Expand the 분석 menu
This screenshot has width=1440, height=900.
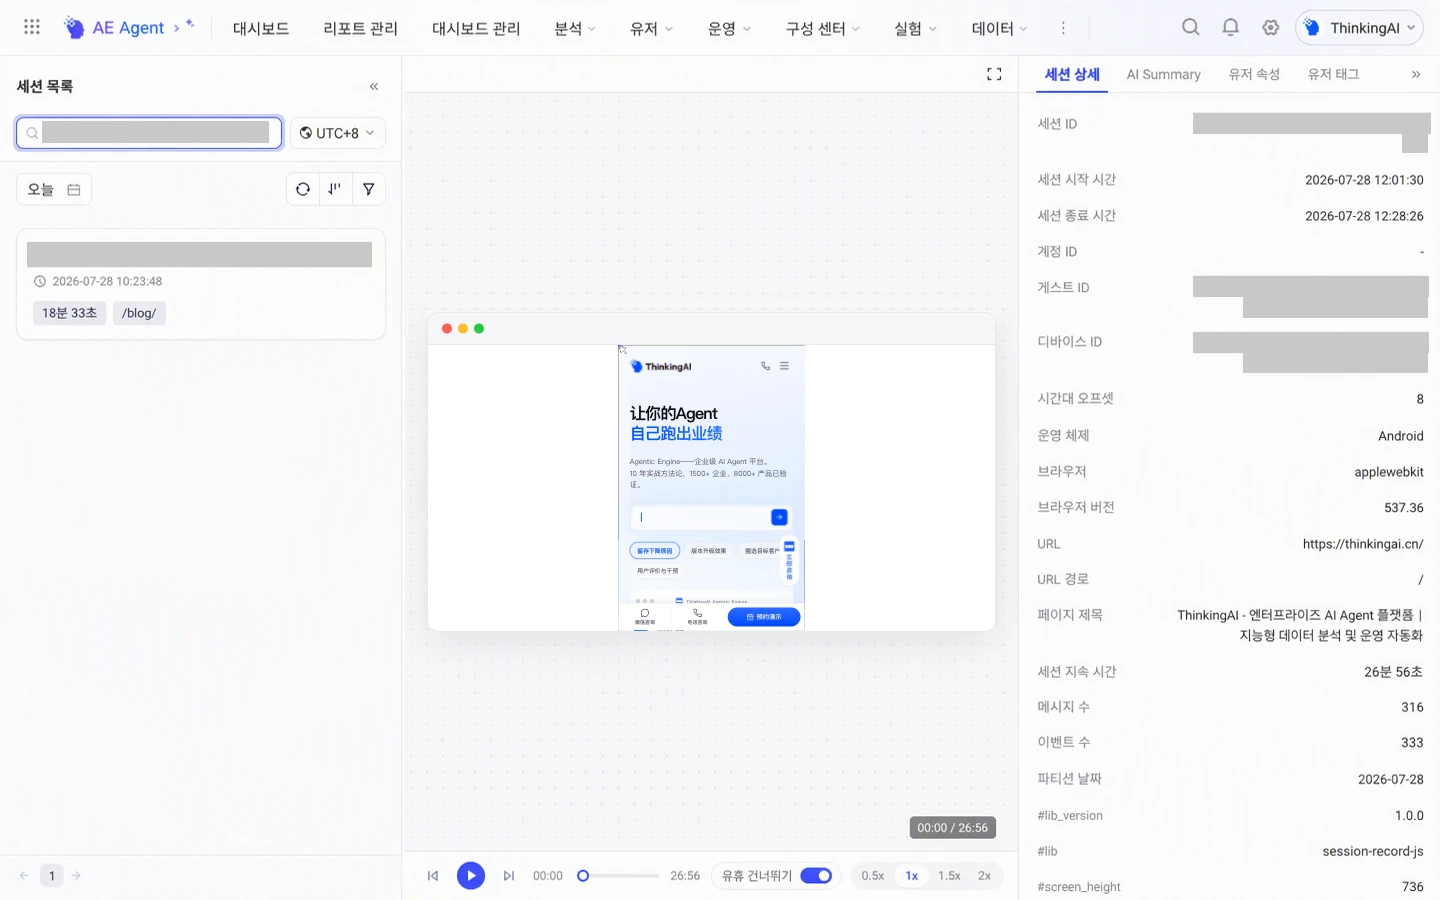tap(575, 28)
